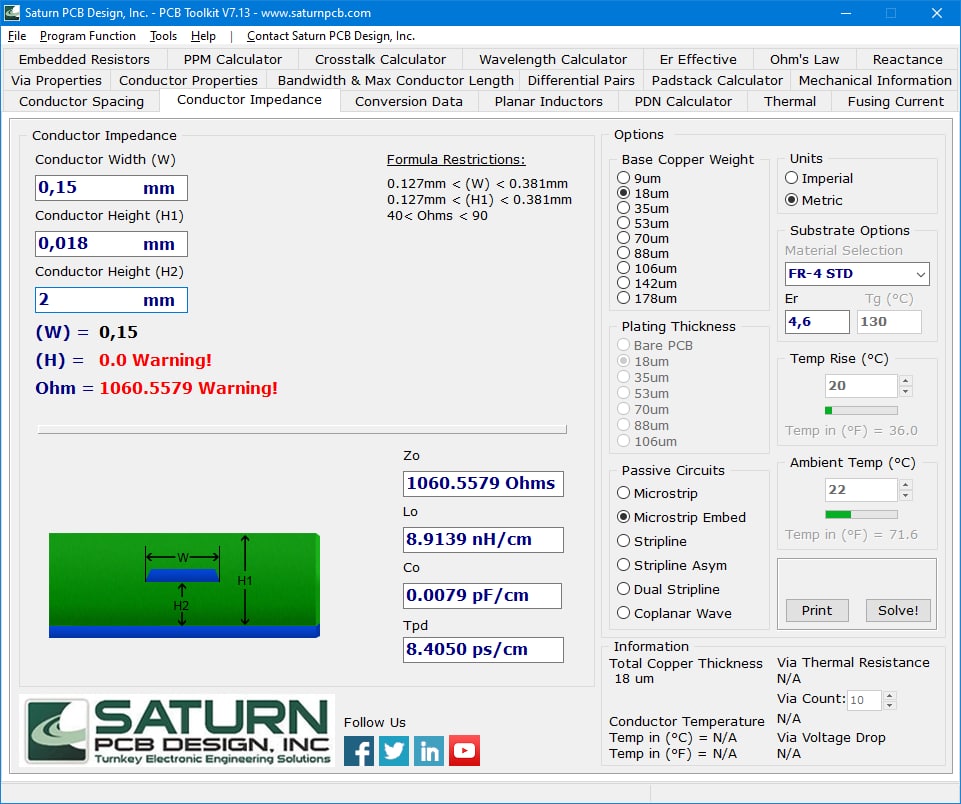Open Reactance tab

tap(907, 59)
